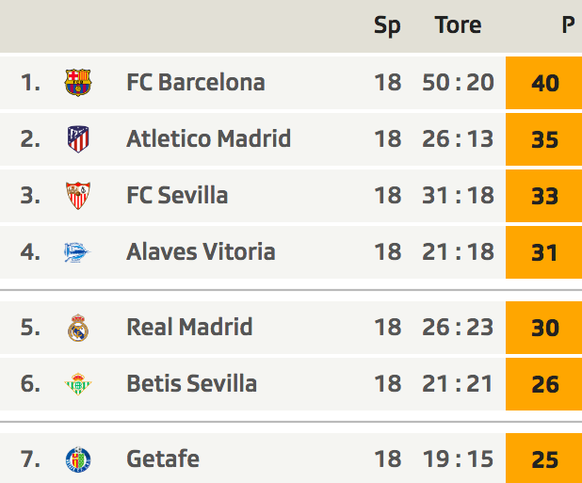Click the FC Sevilla club crest
The height and width of the screenshot is (483, 582).
[x=78, y=196]
